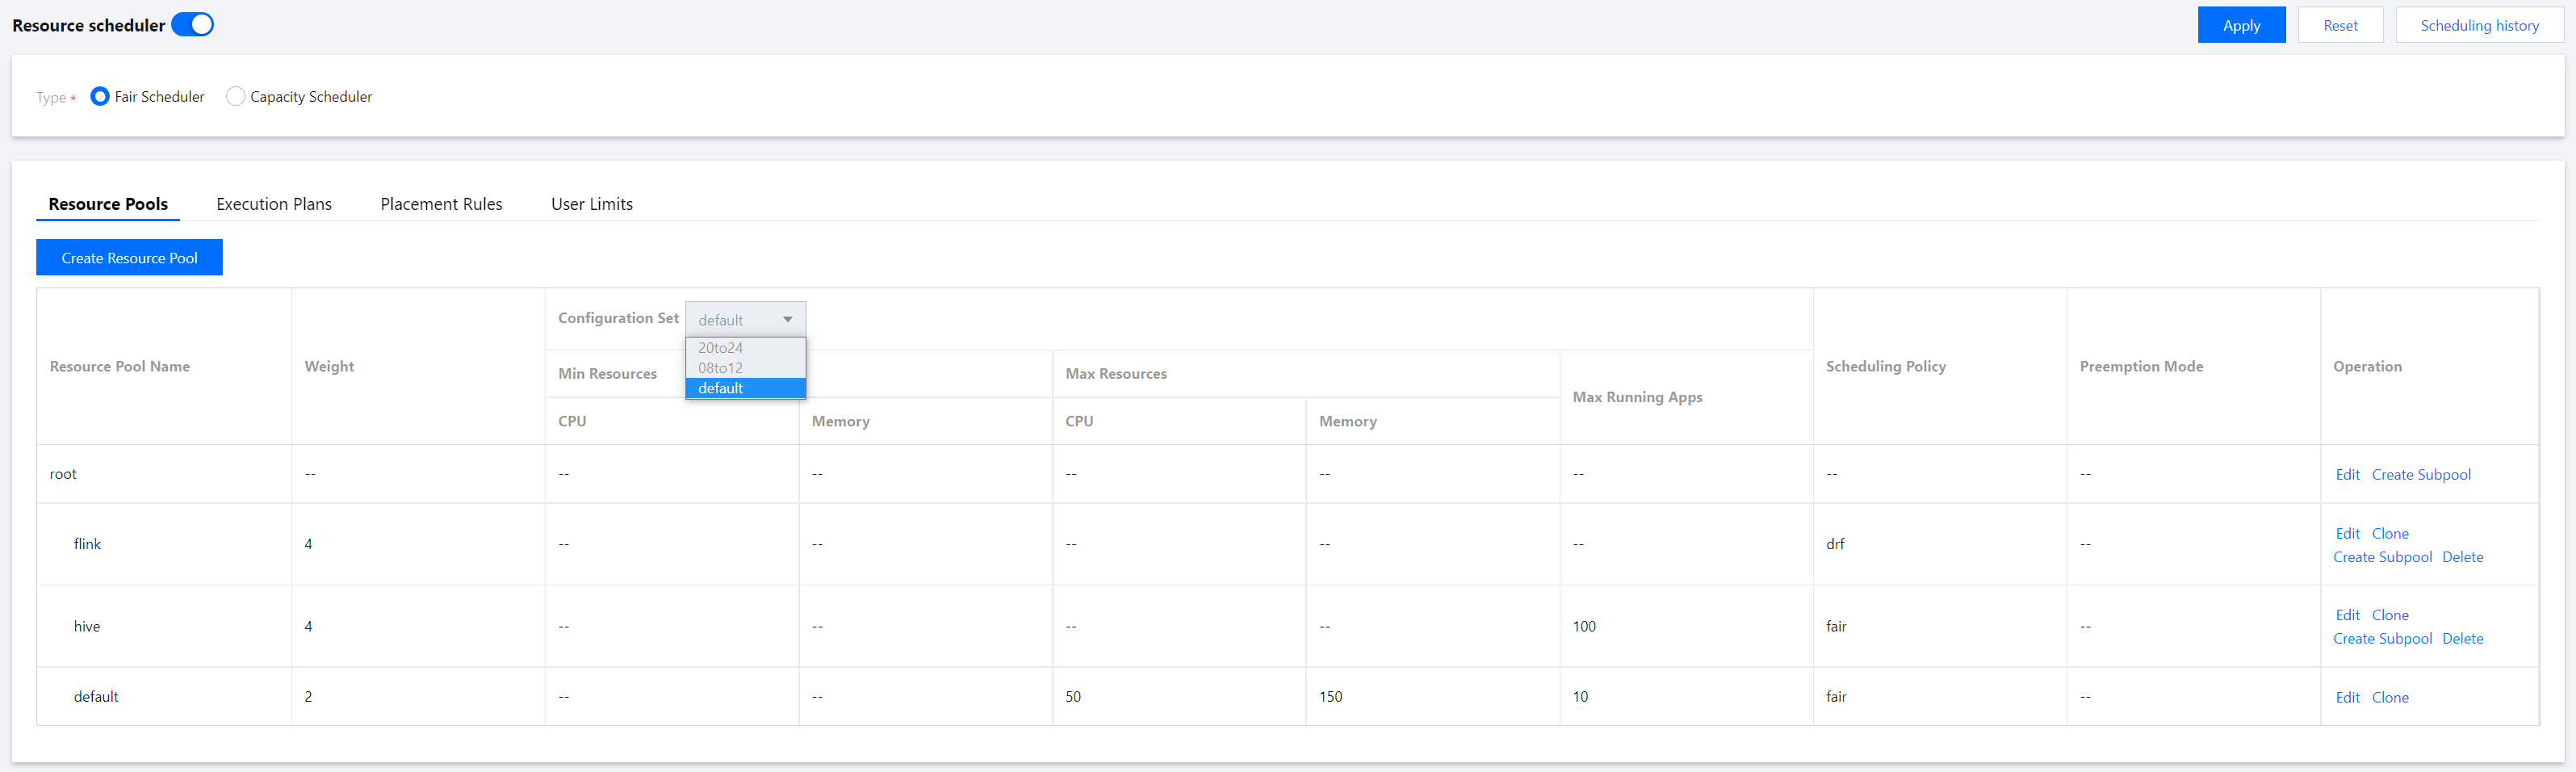The image size is (2576, 772).
Task: Click the Max Running Apps column header
Action: (1637, 397)
